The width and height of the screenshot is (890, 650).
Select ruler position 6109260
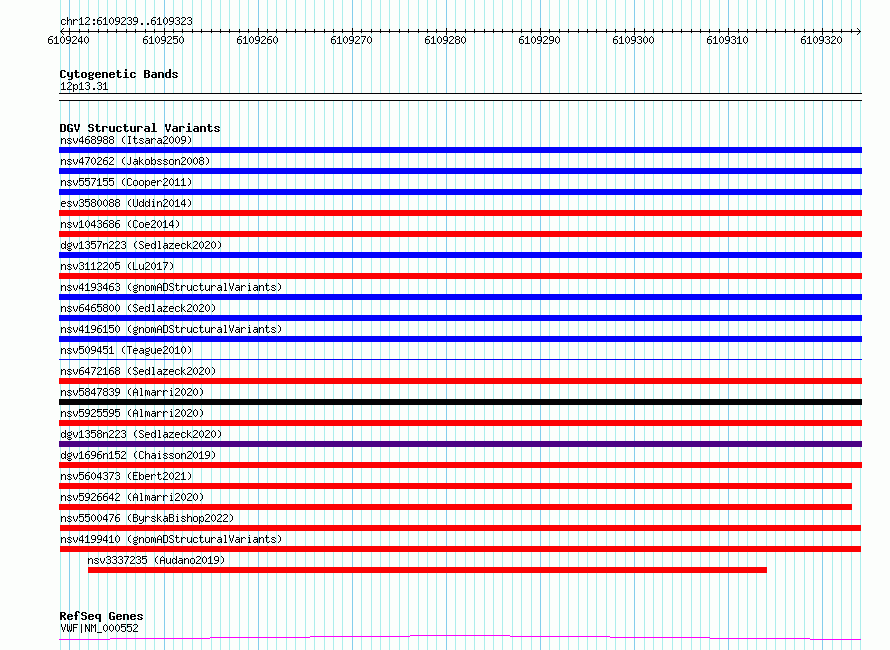click(257, 40)
